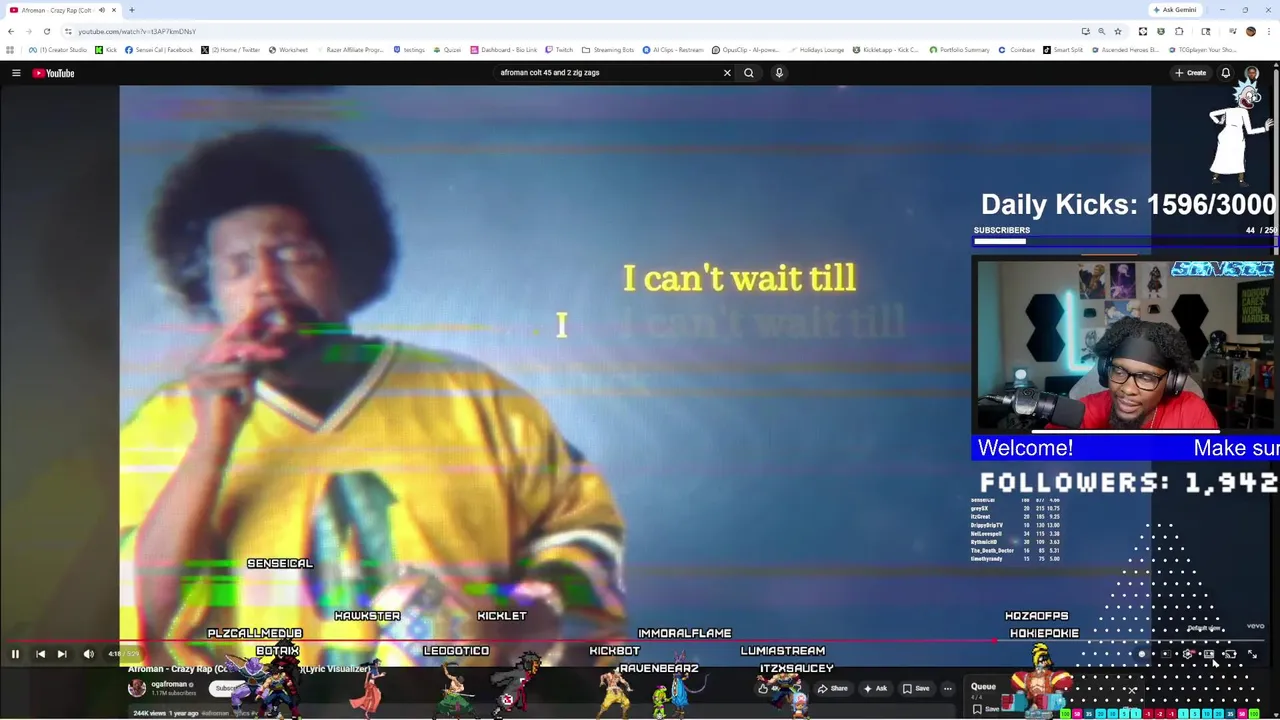Screen dimensions: 1280x720
Task: Open the Creator Studio bookmark
Action: [x=58, y=50]
